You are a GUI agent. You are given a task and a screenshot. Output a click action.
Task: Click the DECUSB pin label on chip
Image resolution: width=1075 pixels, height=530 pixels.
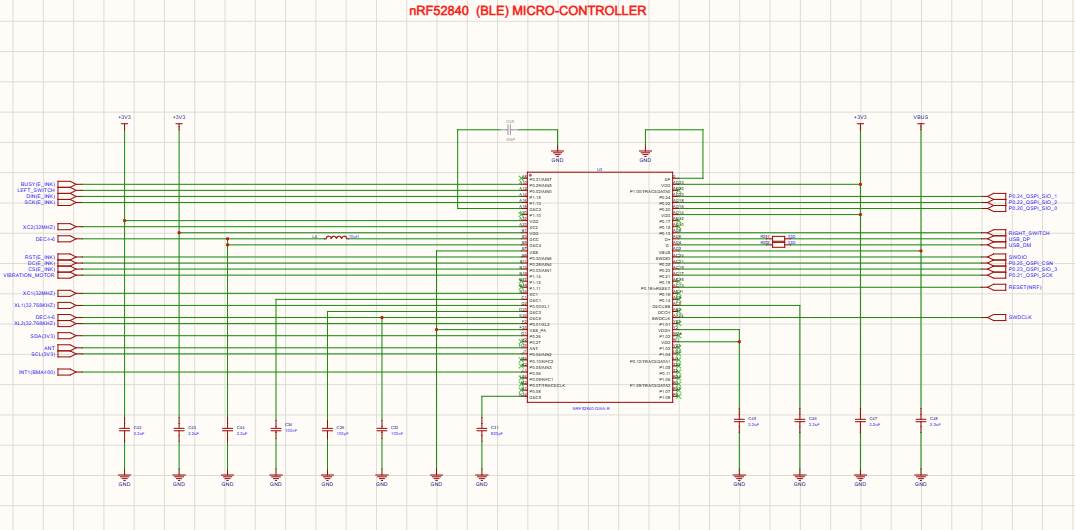662,306
